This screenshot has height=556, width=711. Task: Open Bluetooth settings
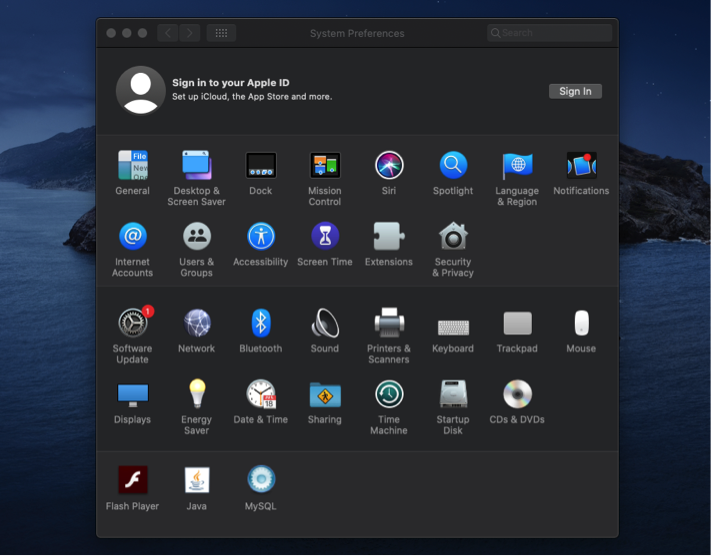pyautogui.click(x=261, y=323)
